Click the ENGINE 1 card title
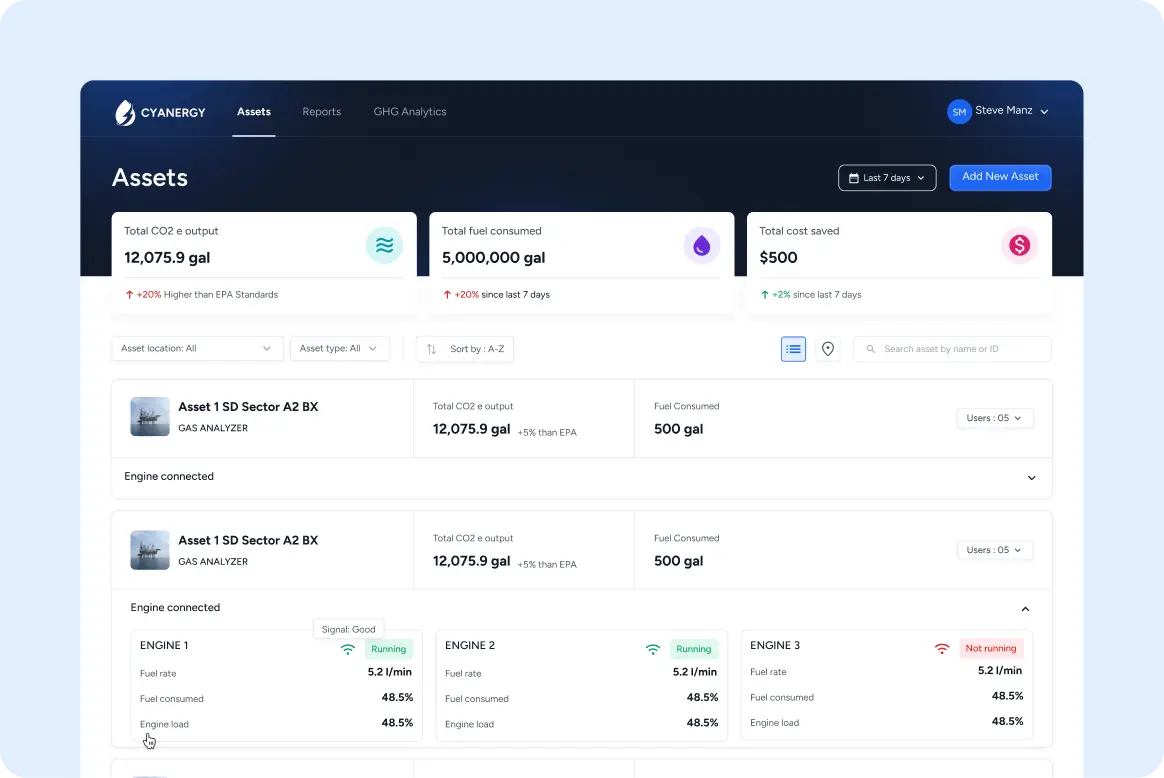Viewport: 1164px width, 778px height. [164, 645]
